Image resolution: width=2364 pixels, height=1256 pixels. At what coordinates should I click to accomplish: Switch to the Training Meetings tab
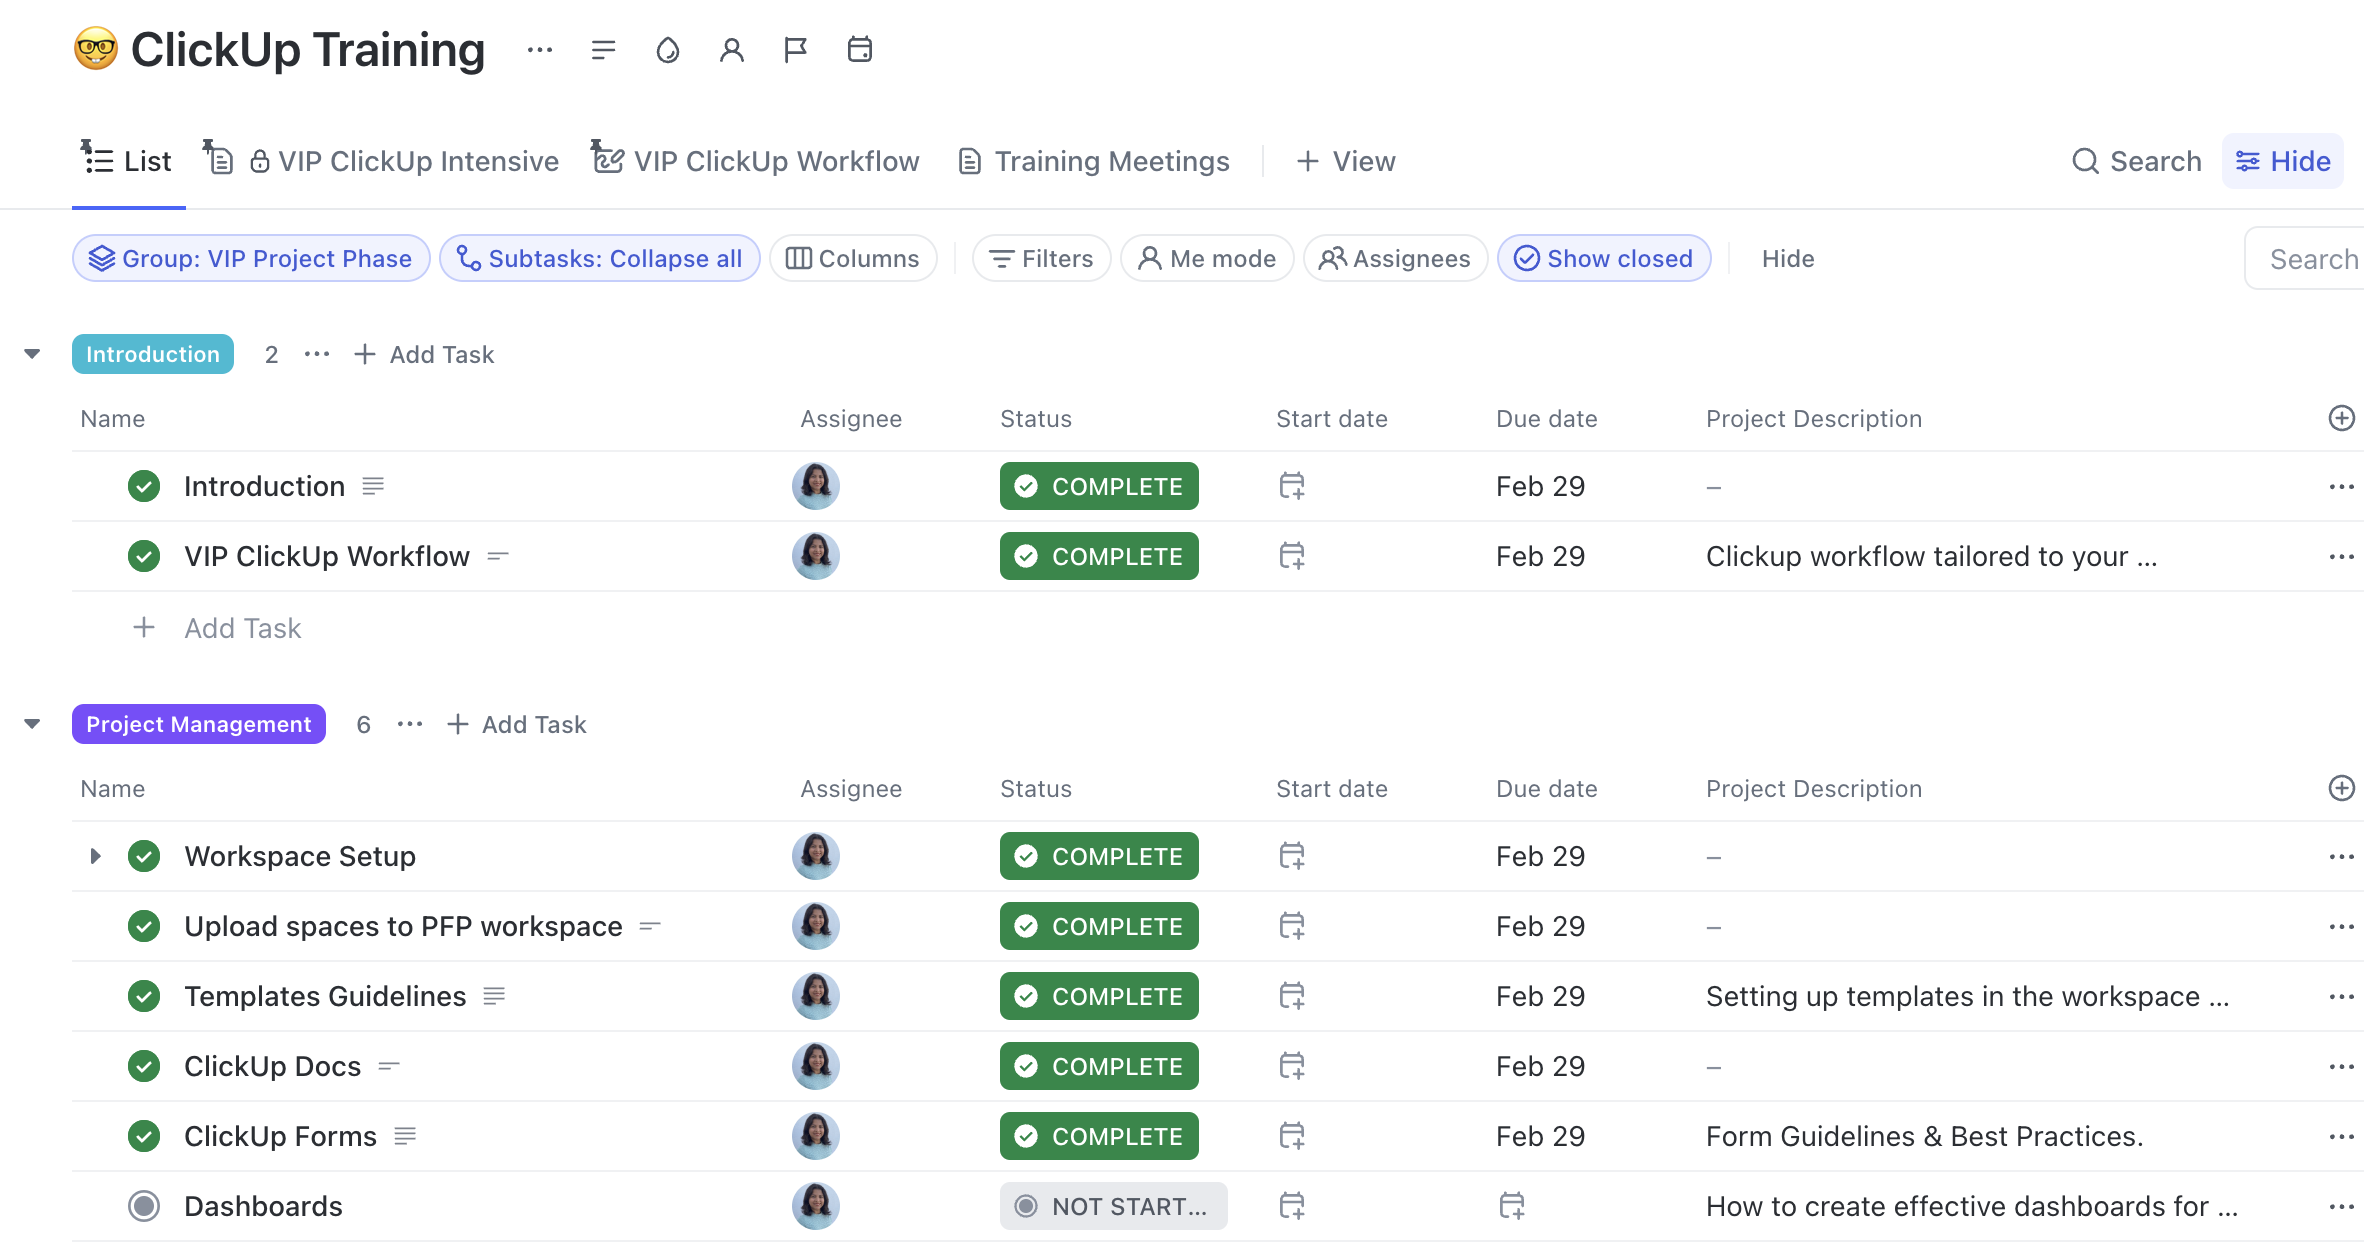1093,161
